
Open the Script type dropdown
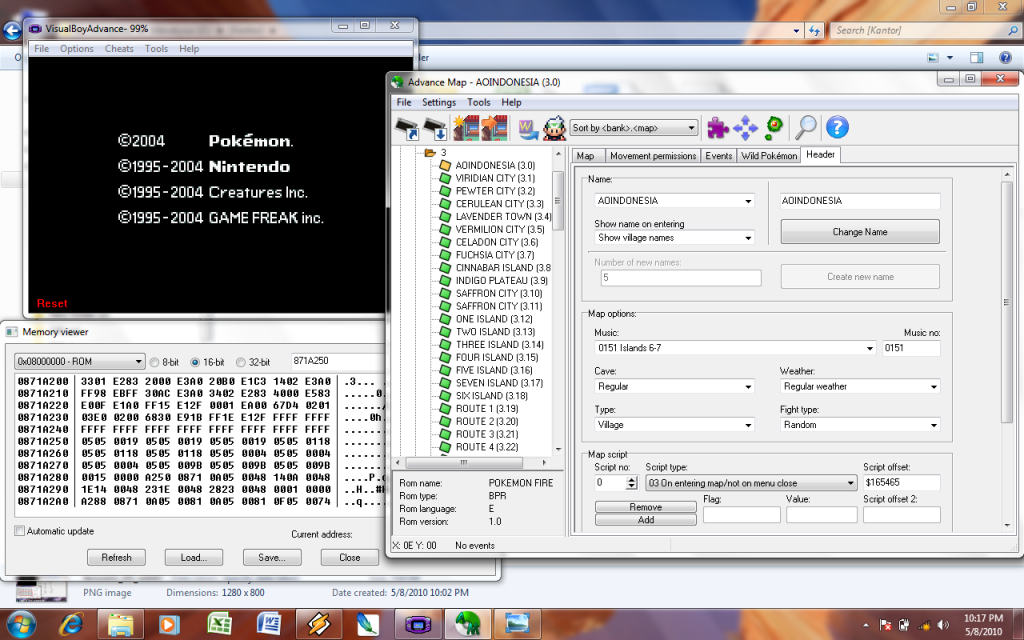(x=751, y=483)
